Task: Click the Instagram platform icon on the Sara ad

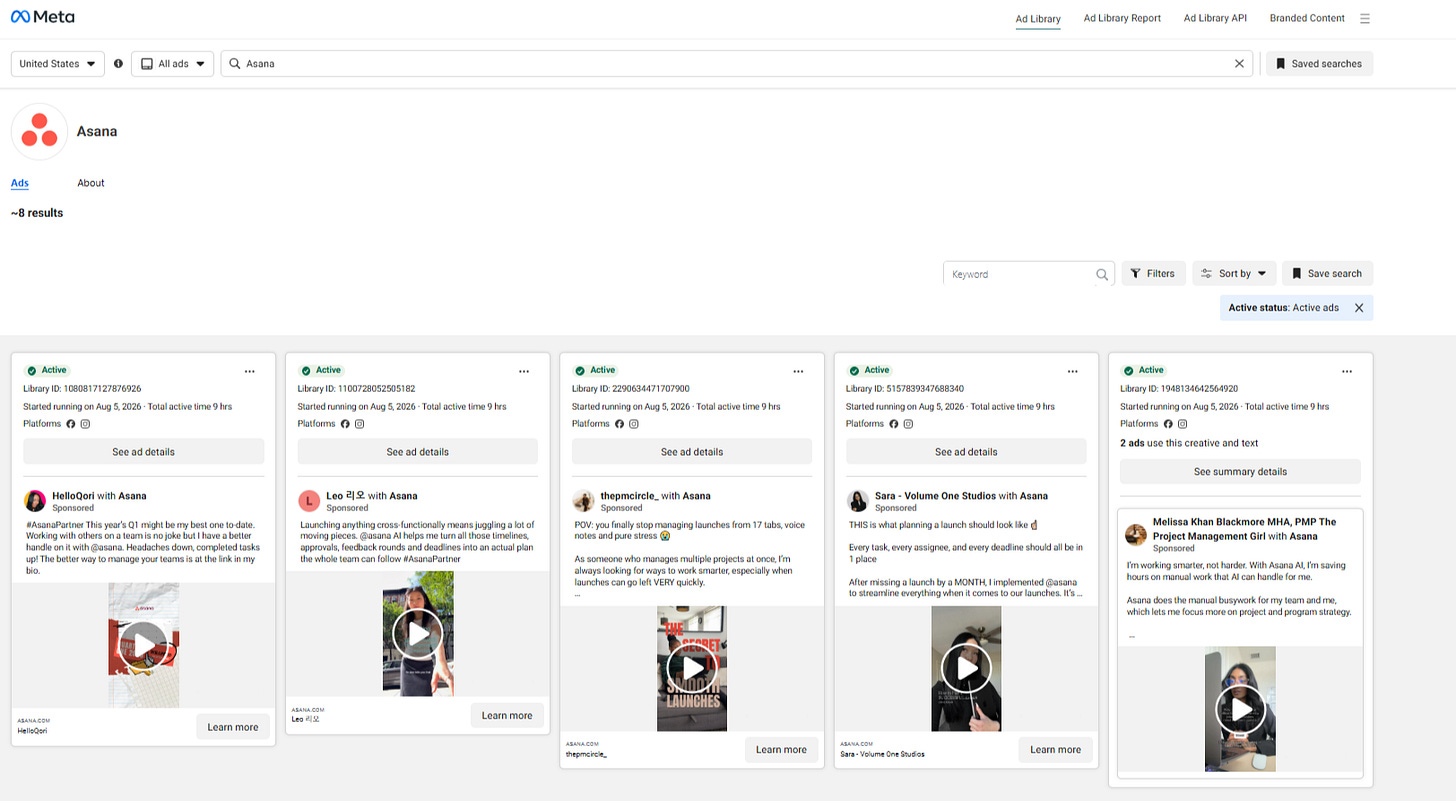Action: pyautogui.click(x=908, y=424)
